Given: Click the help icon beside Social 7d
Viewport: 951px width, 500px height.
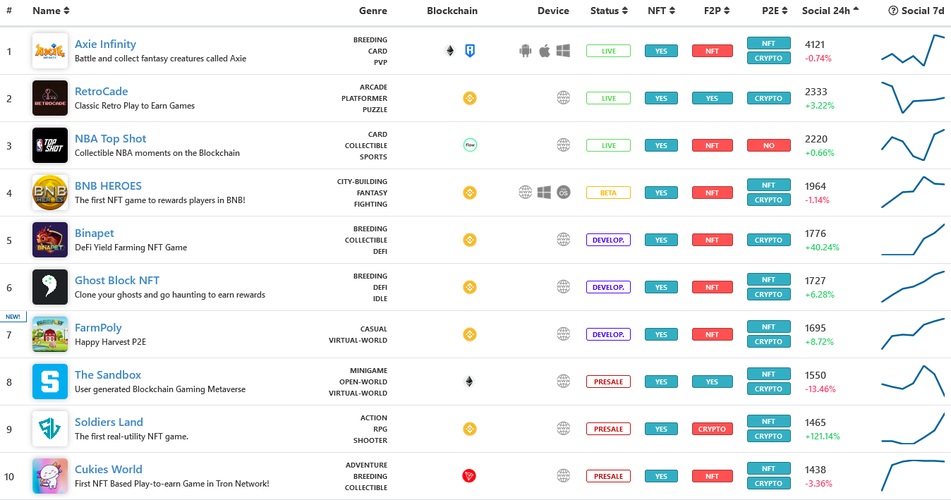Looking at the screenshot, I should (x=893, y=11).
